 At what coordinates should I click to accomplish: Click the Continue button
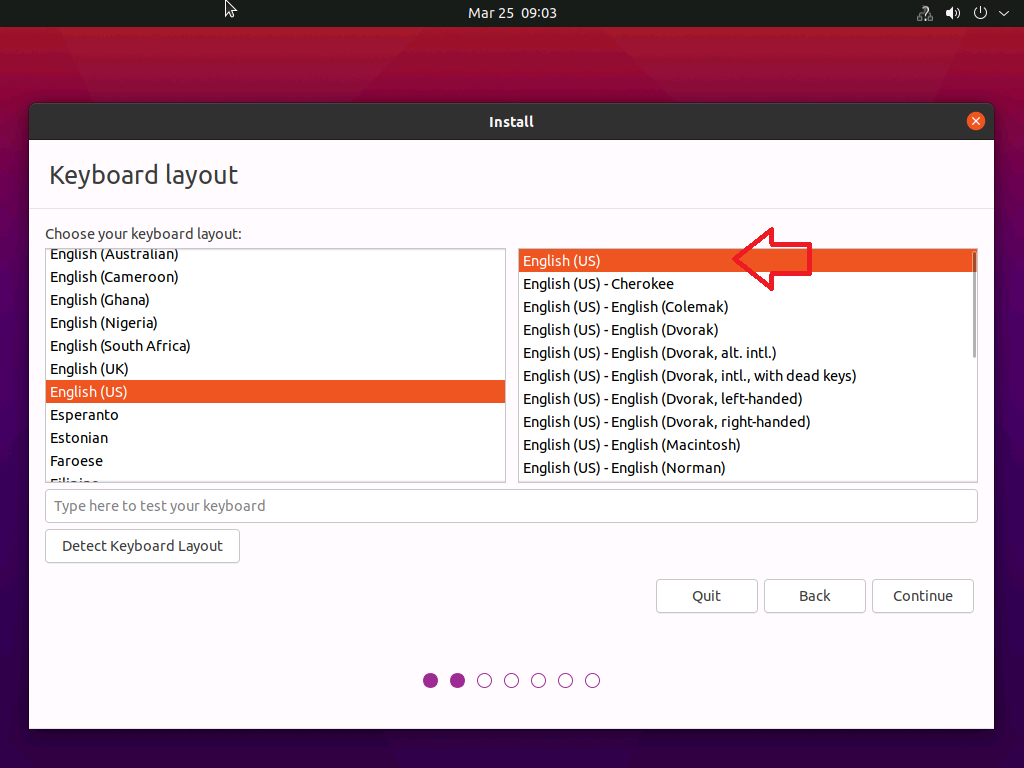(922, 596)
